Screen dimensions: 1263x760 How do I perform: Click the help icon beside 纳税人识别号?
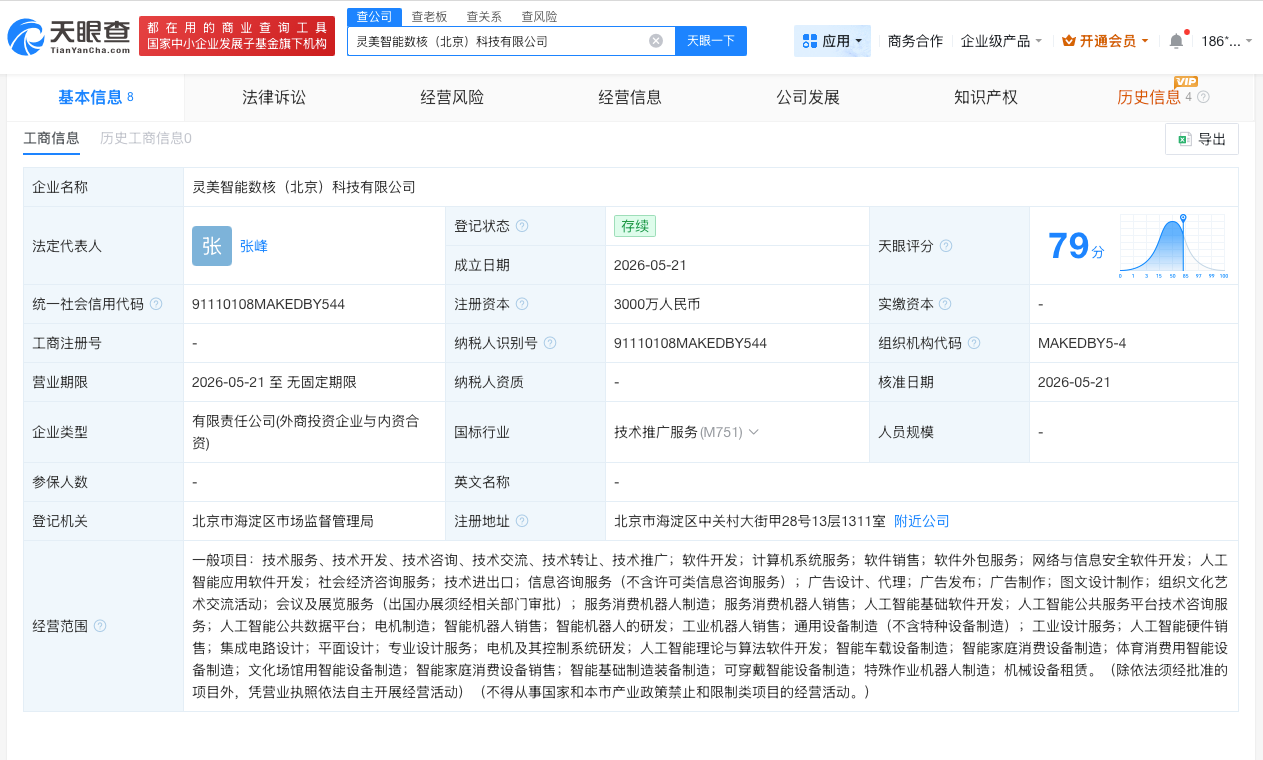tap(550, 343)
